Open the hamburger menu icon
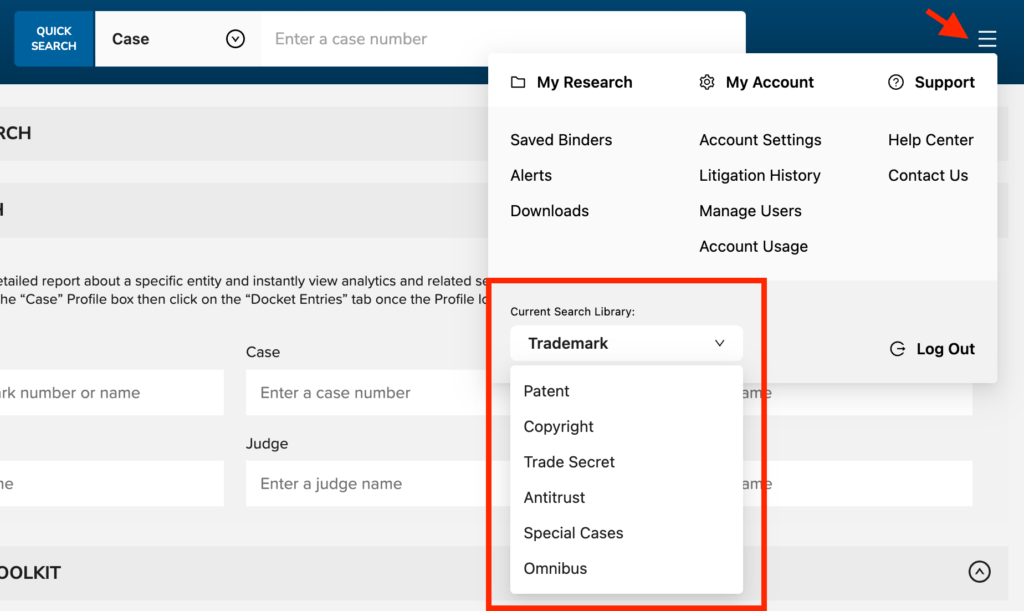 (987, 39)
